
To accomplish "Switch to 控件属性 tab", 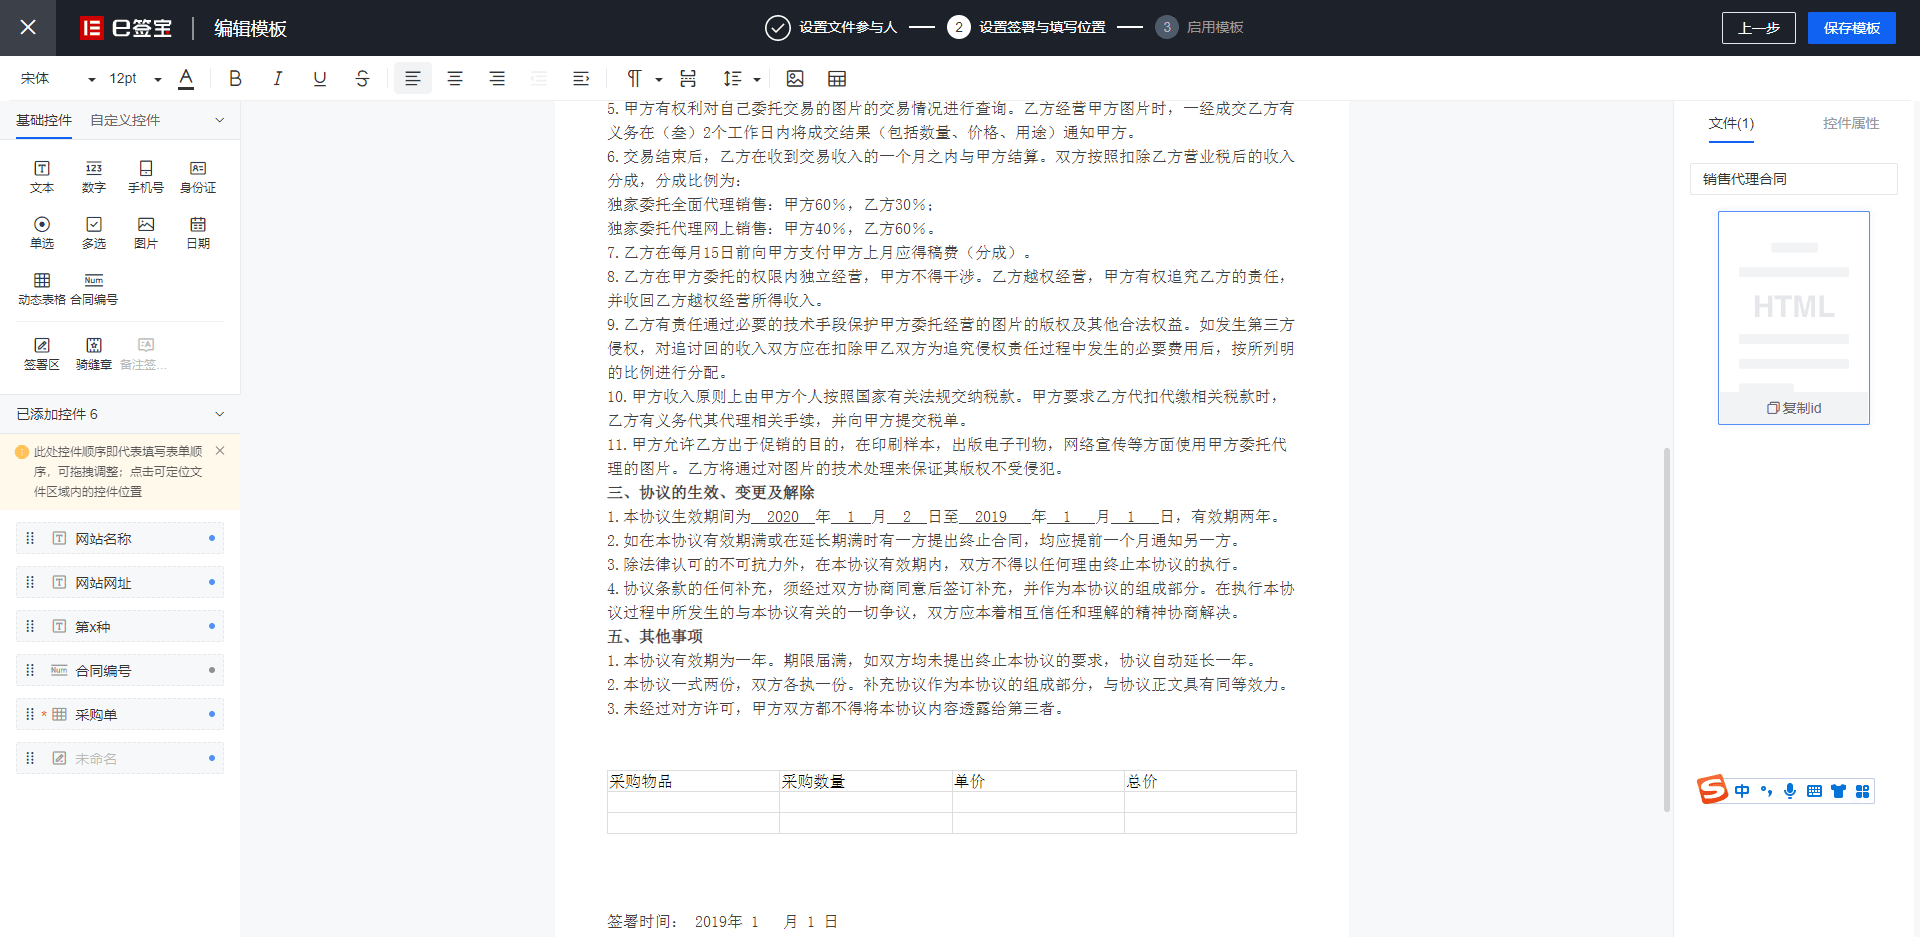I will (1851, 123).
